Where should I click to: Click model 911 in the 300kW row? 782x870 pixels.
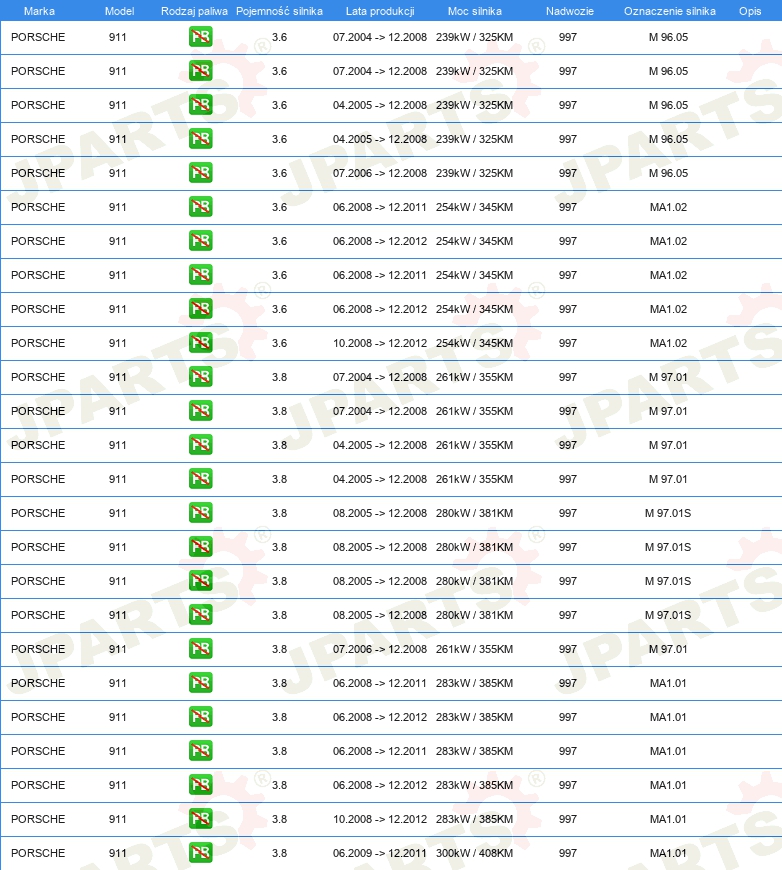117,853
